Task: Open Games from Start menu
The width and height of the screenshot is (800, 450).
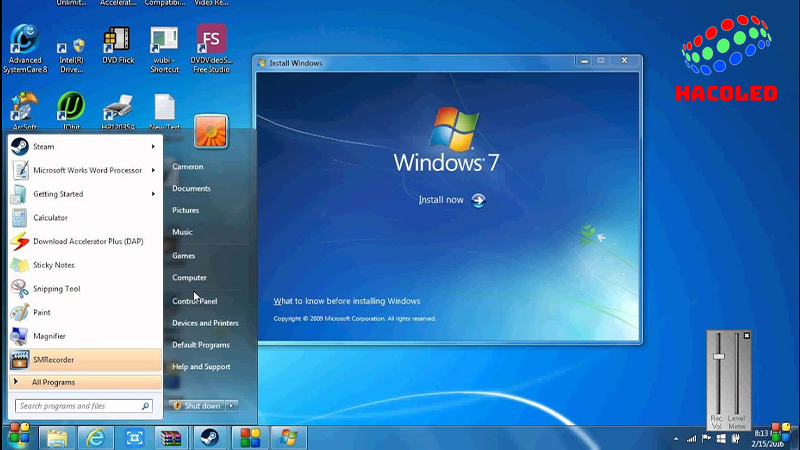Action: [x=184, y=256]
